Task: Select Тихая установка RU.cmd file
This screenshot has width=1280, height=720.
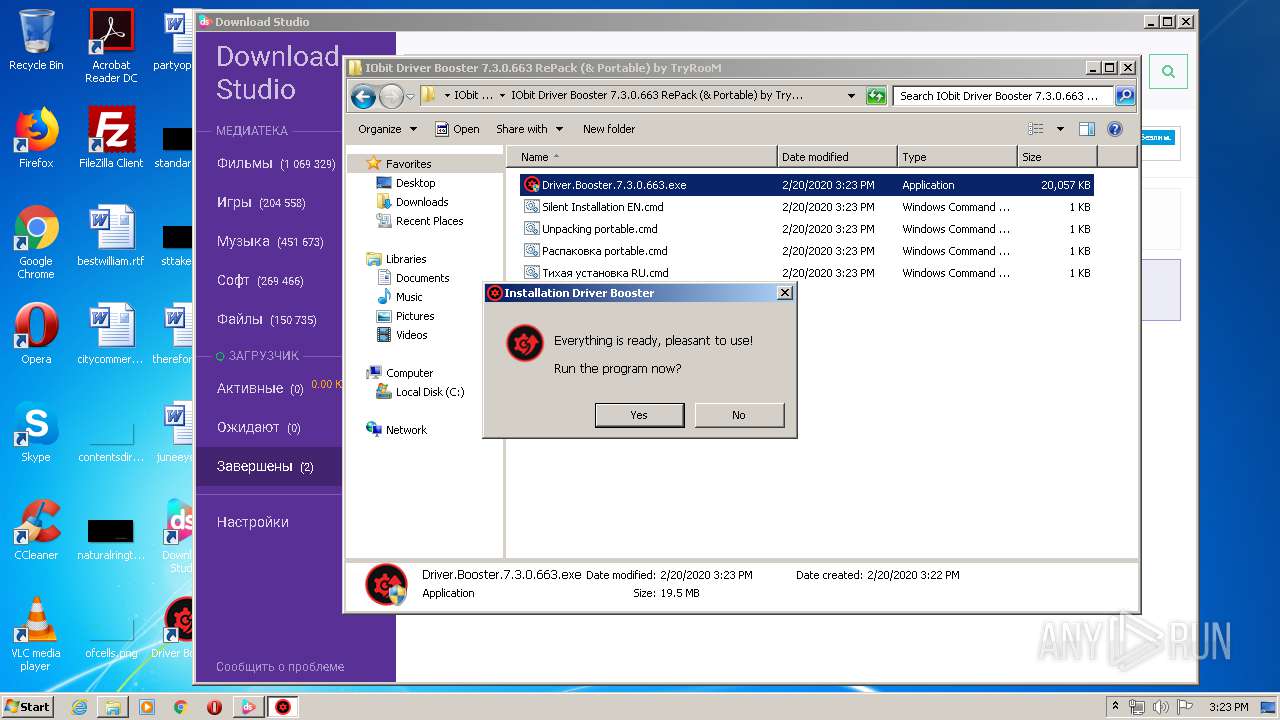Action: point(806,273)
